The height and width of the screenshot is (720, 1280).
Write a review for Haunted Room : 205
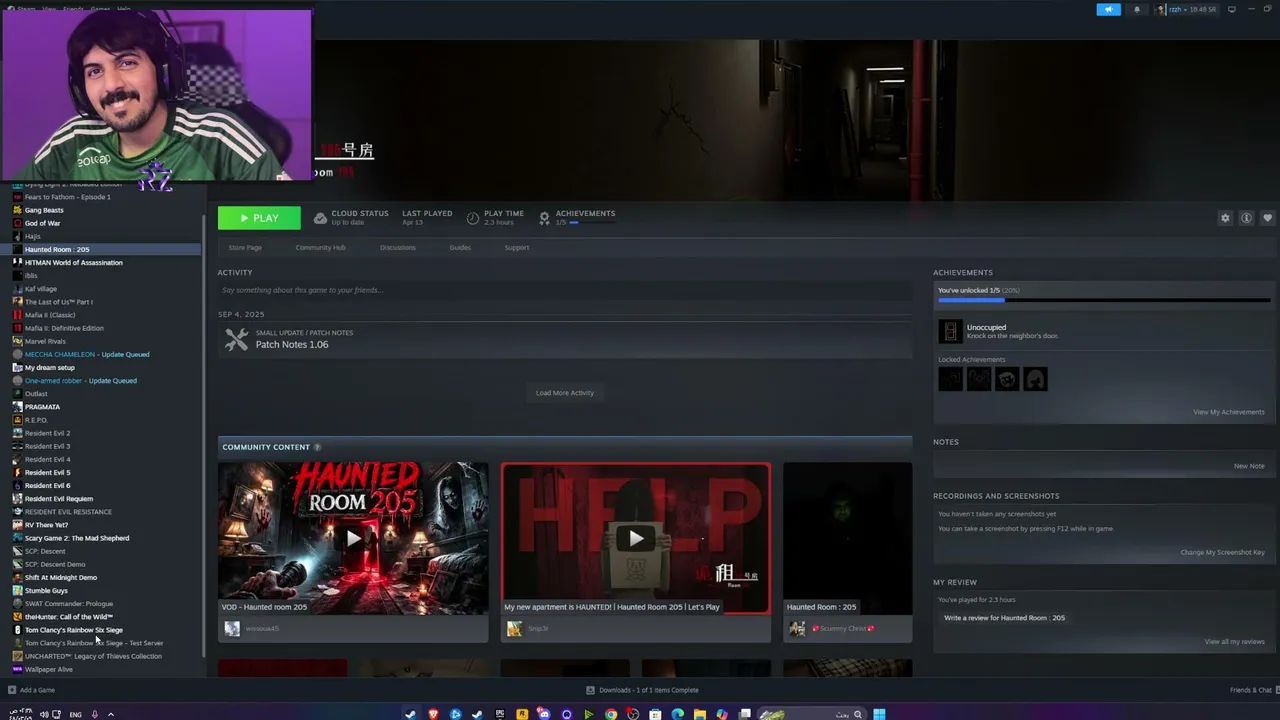pos(1004,618)
